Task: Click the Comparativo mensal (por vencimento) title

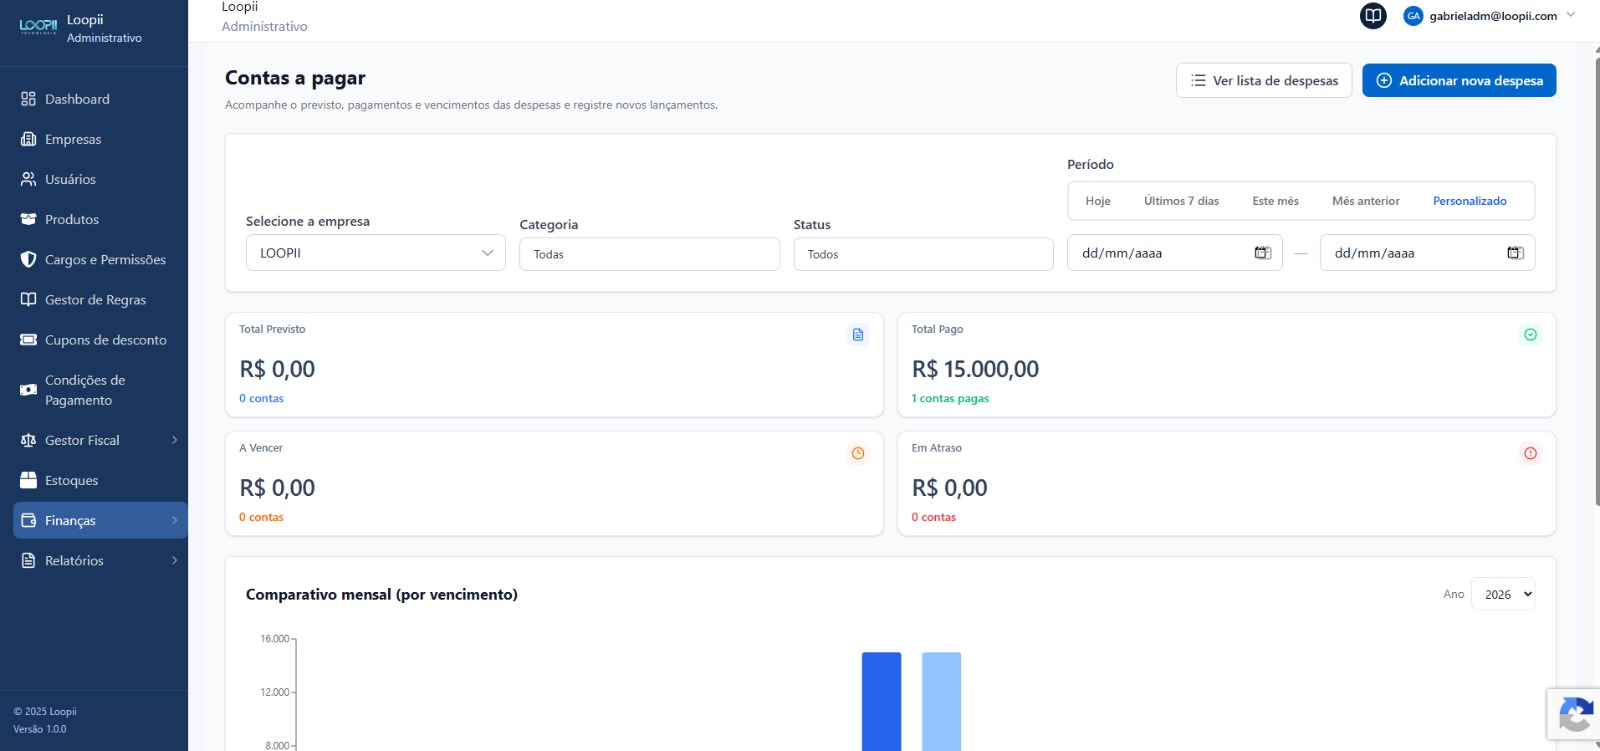Action: coord(382,594)
